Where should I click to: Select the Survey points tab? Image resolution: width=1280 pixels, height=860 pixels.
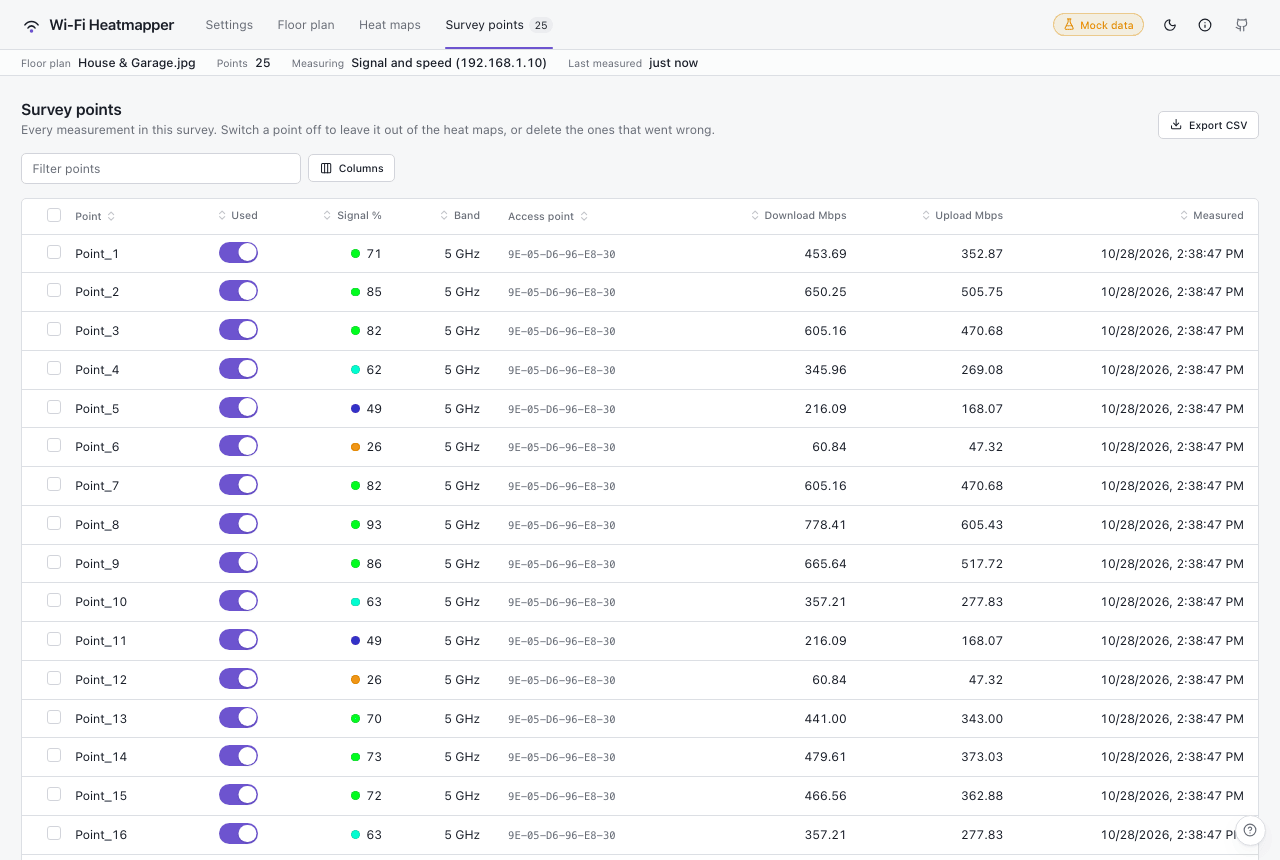[498, 25]
